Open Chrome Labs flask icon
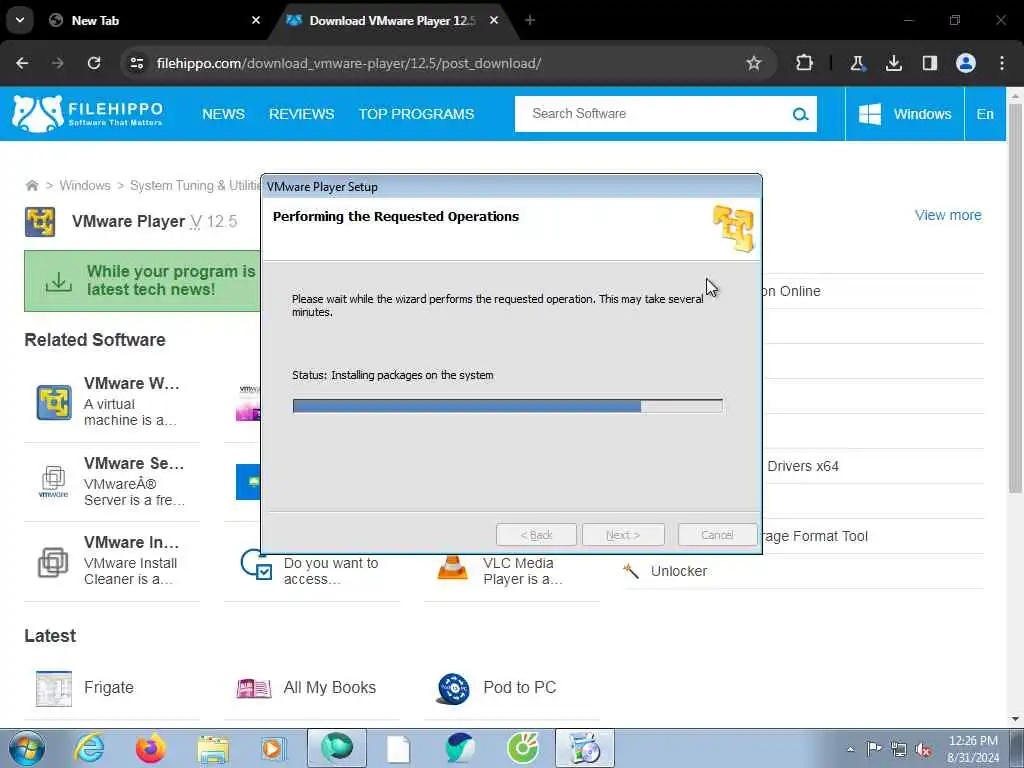This screenshot has height=768, width=1024. pos(857,63)
